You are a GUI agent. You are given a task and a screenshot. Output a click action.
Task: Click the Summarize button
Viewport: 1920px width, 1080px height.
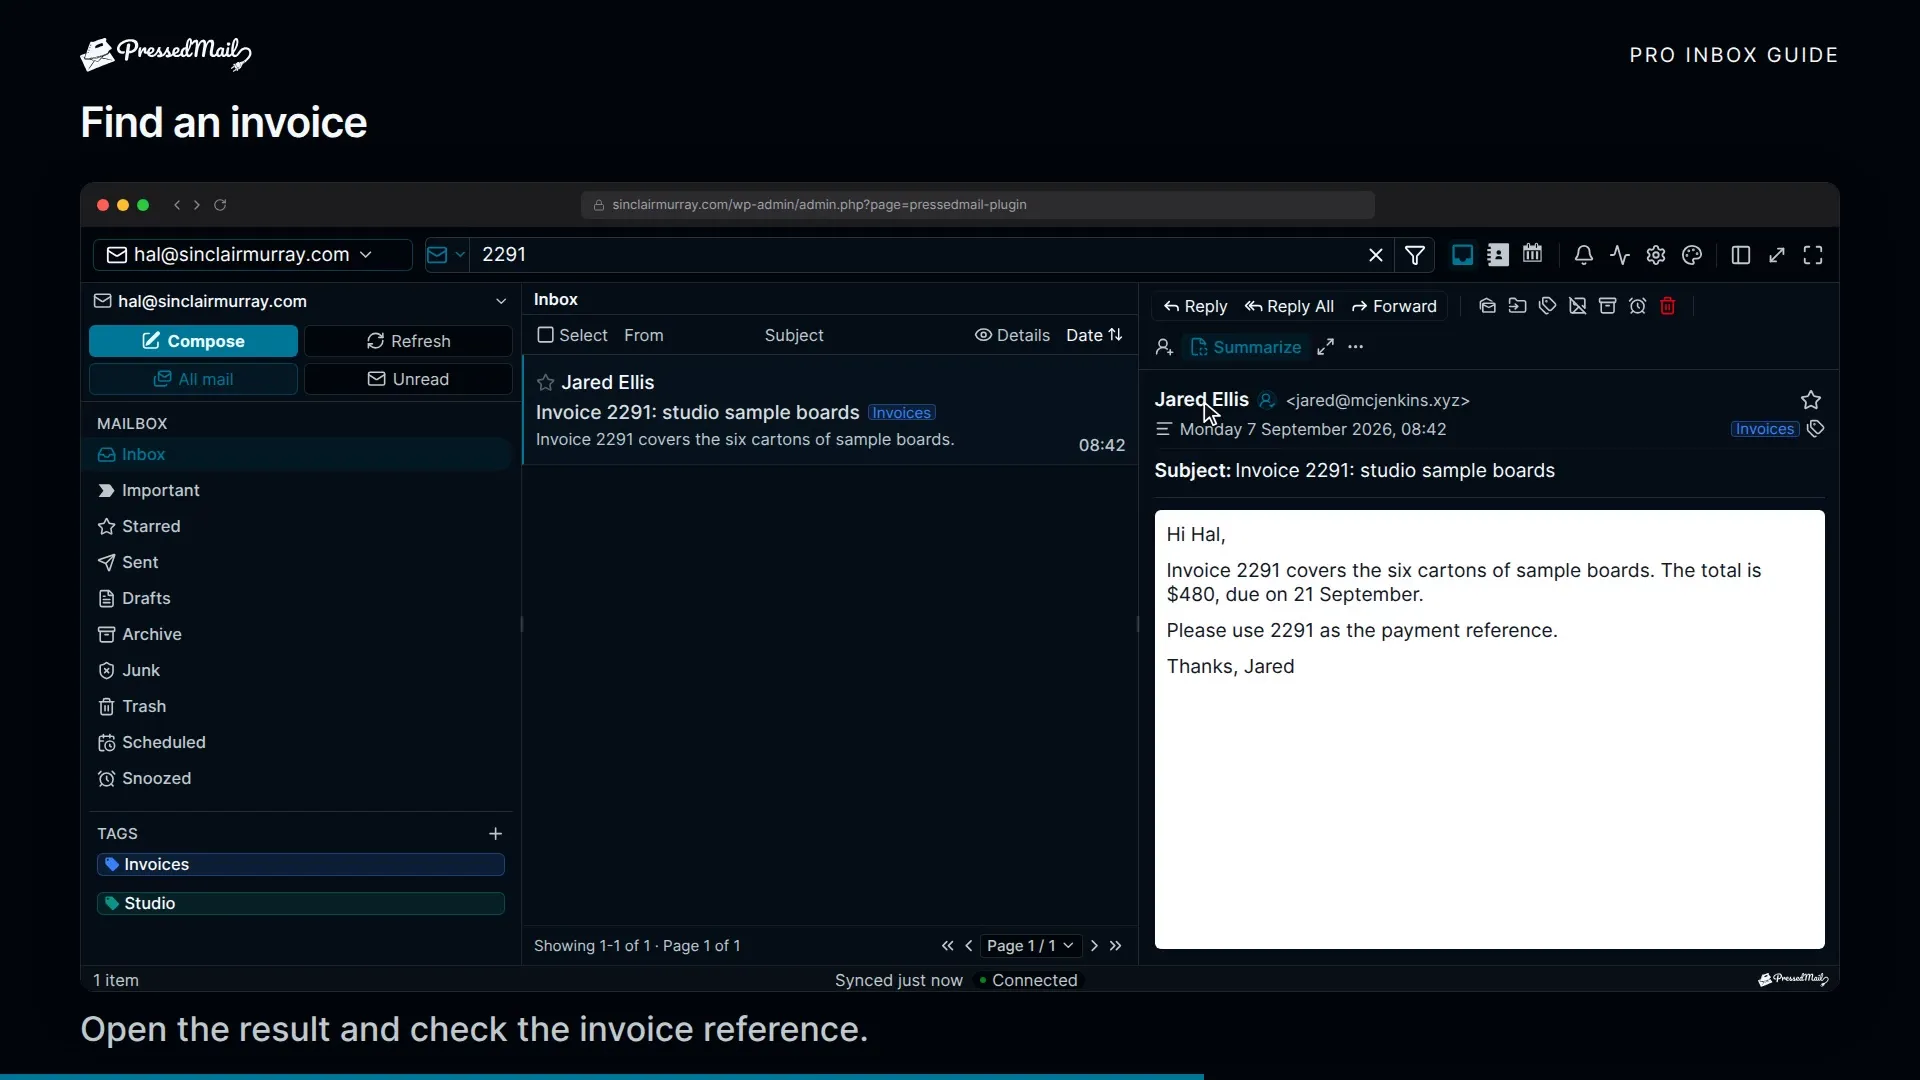(1245, 347)
